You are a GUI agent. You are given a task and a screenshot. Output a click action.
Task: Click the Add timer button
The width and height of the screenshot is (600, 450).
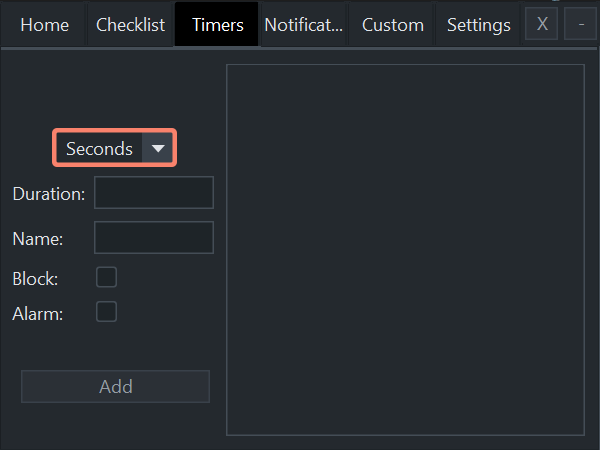point(115,386)
